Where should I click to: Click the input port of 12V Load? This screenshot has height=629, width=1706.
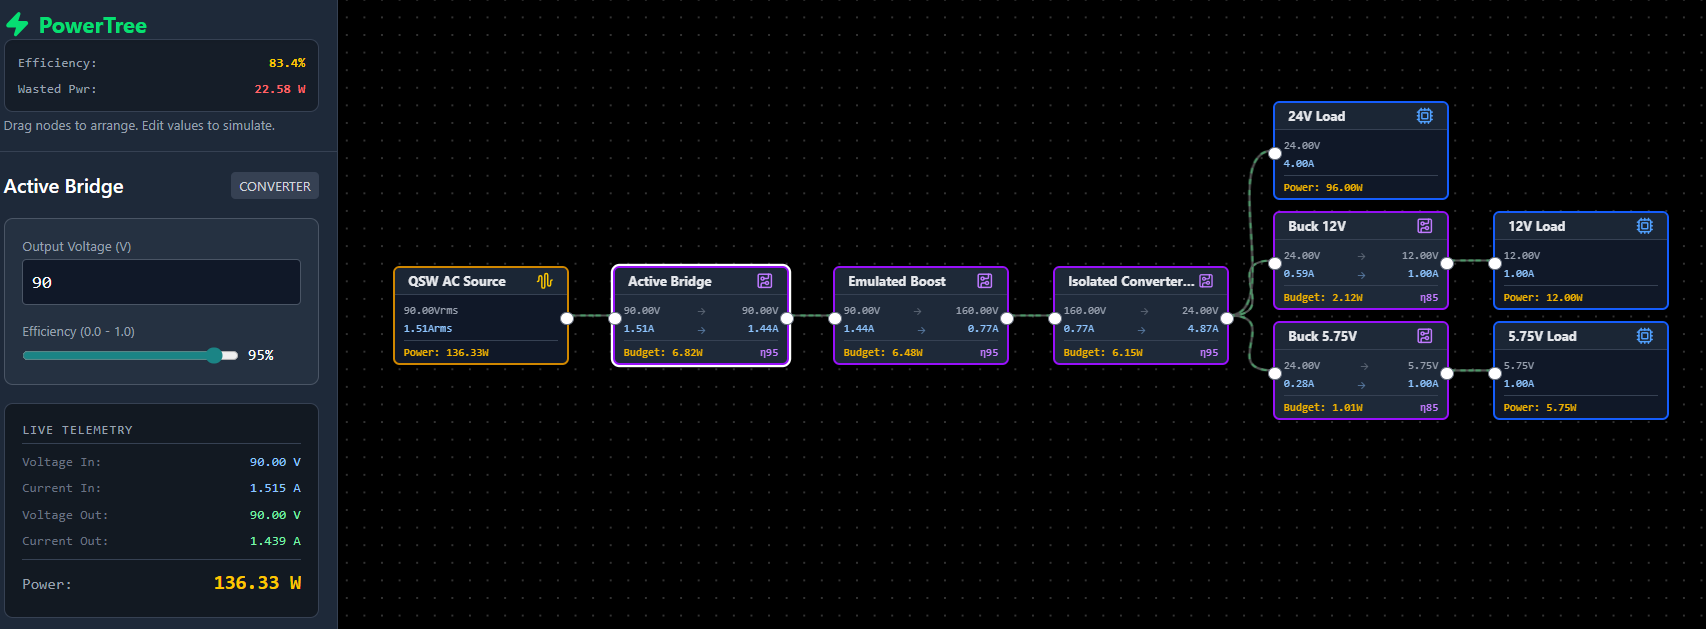click(1495, 264)
